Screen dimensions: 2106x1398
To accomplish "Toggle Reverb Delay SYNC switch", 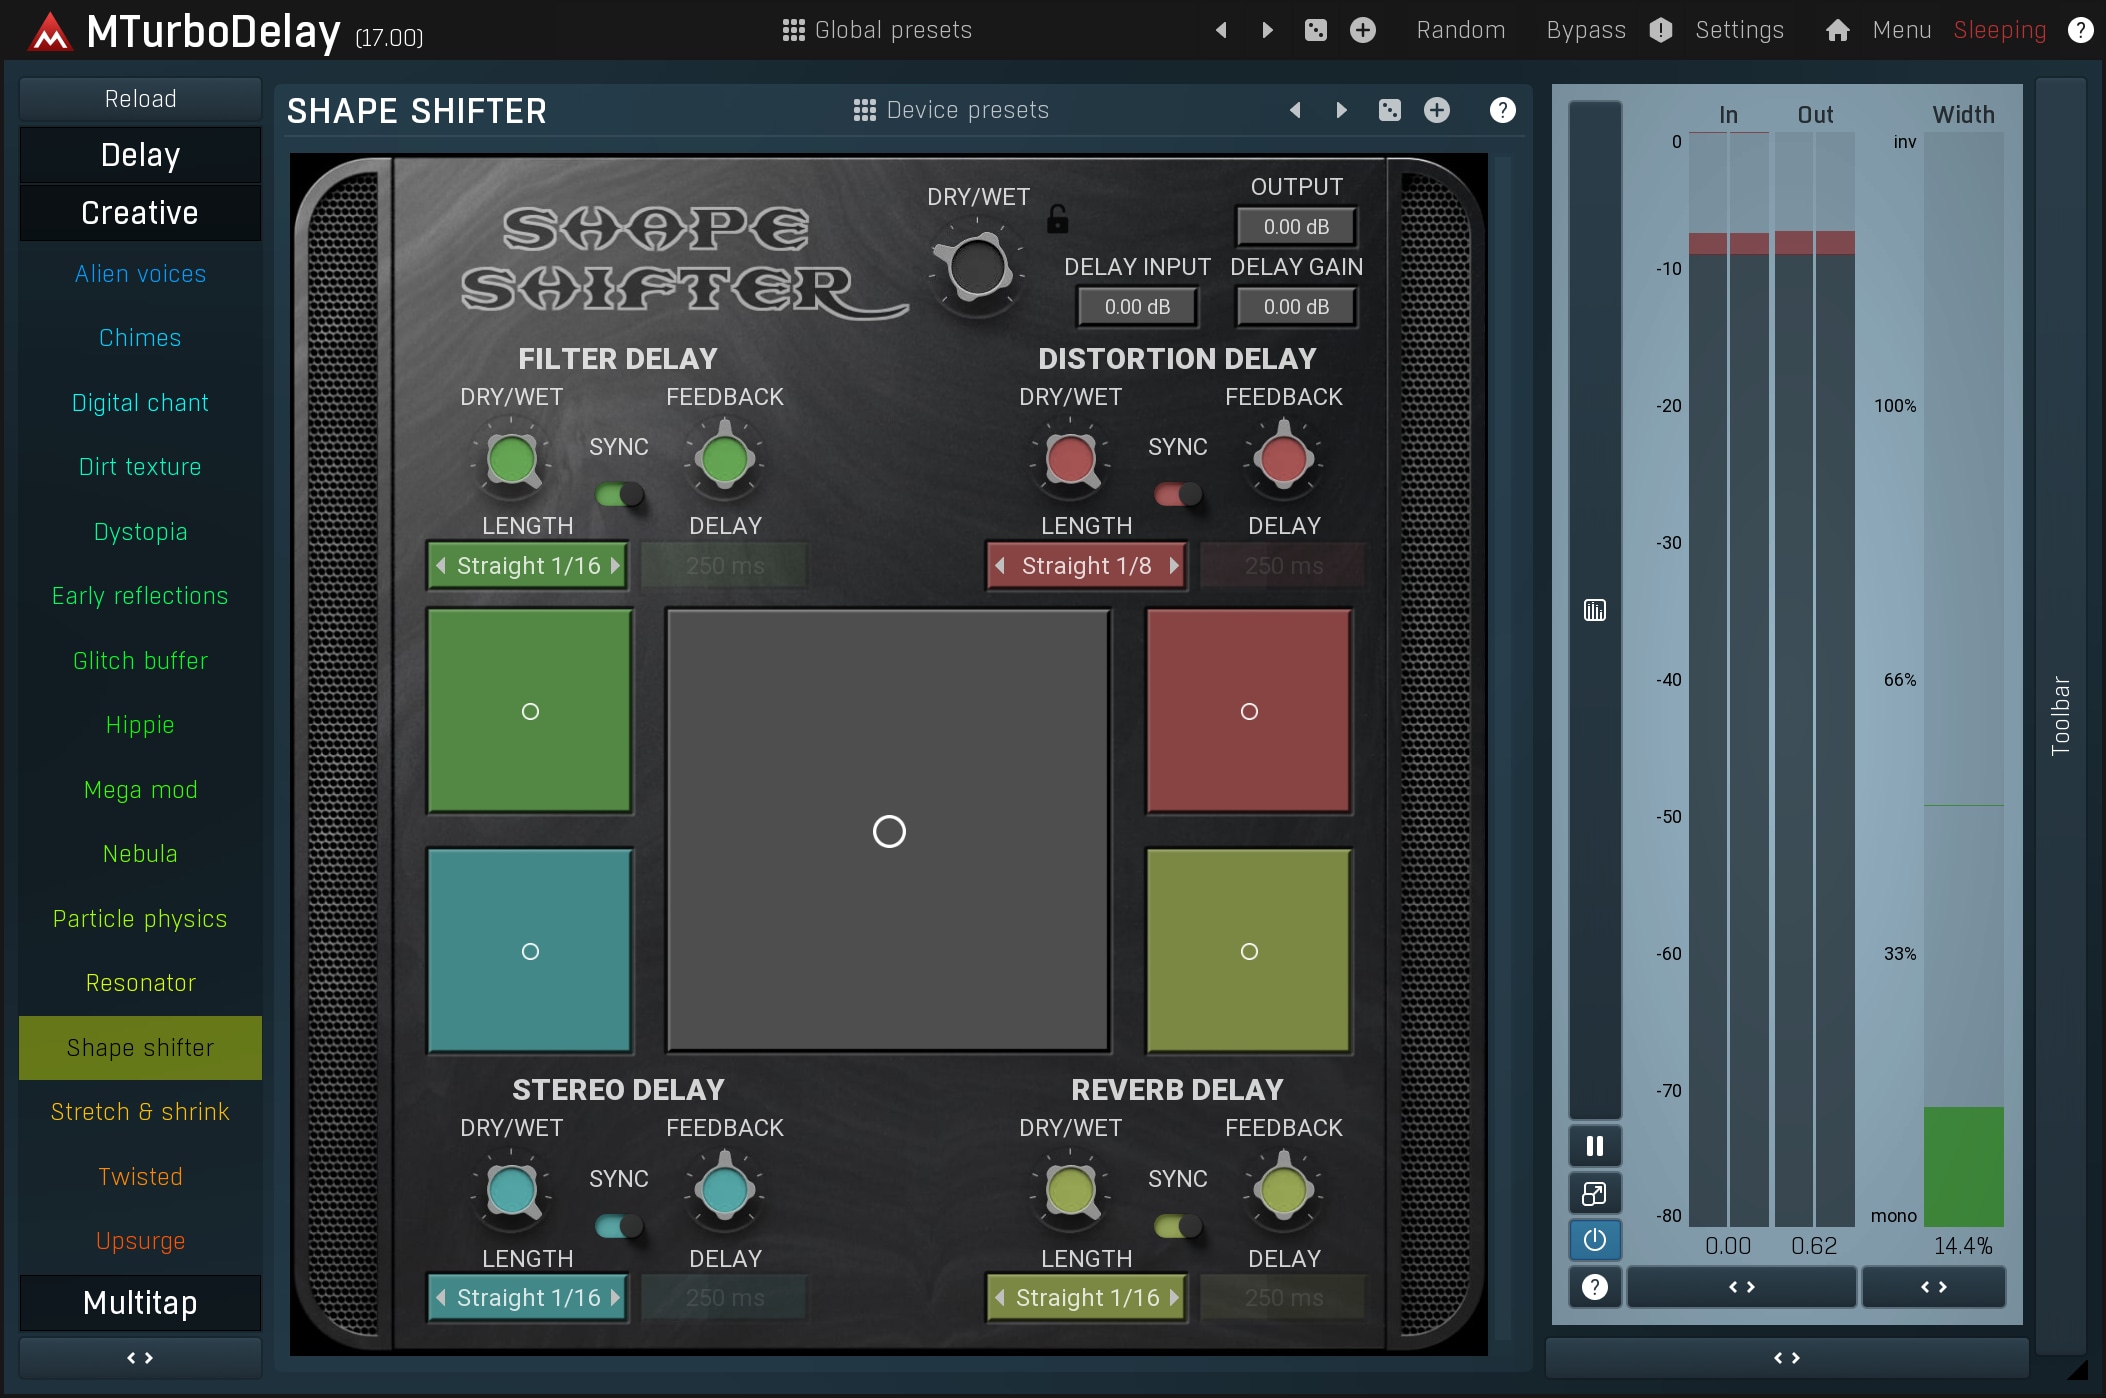I will click(x=1178, y=1226).
